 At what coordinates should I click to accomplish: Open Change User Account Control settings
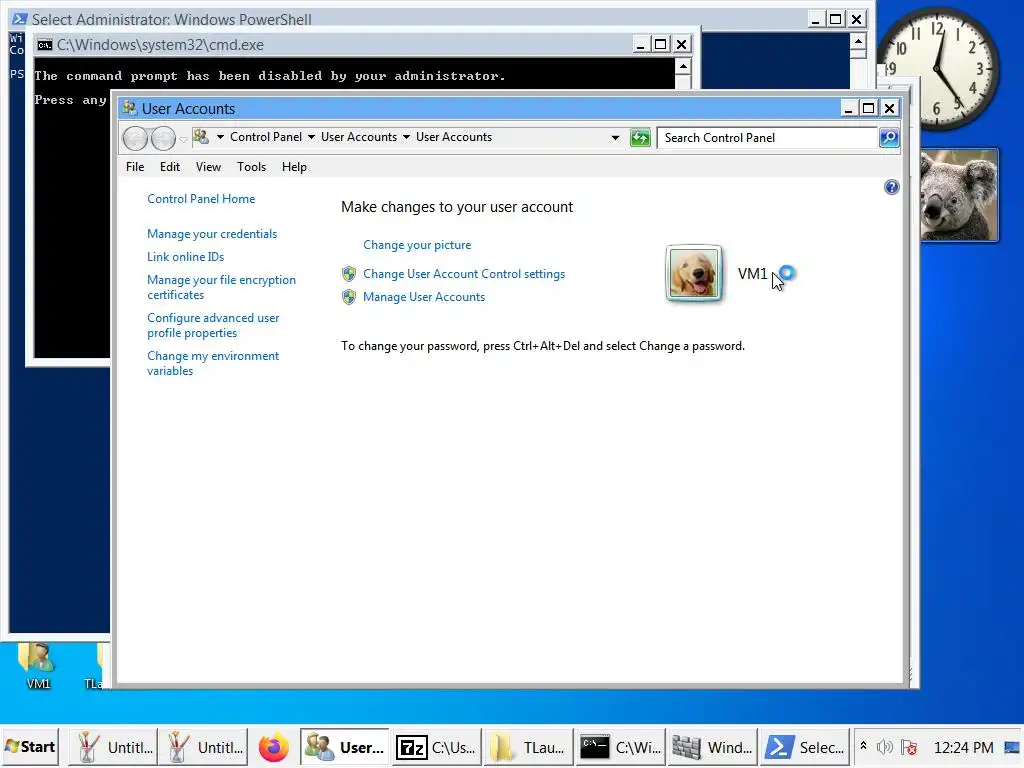464,274
